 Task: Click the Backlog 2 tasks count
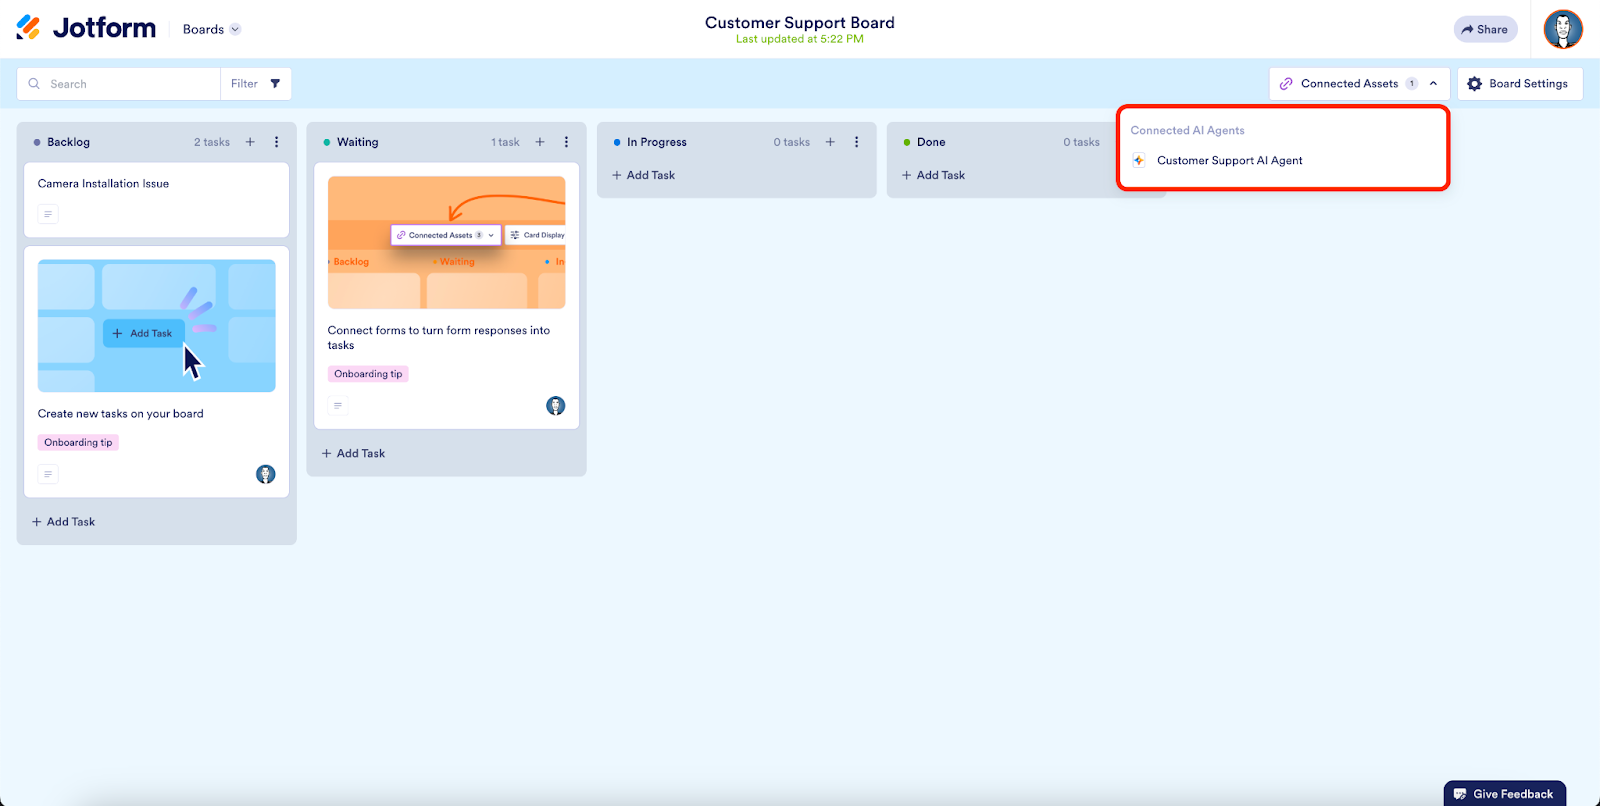212,142
